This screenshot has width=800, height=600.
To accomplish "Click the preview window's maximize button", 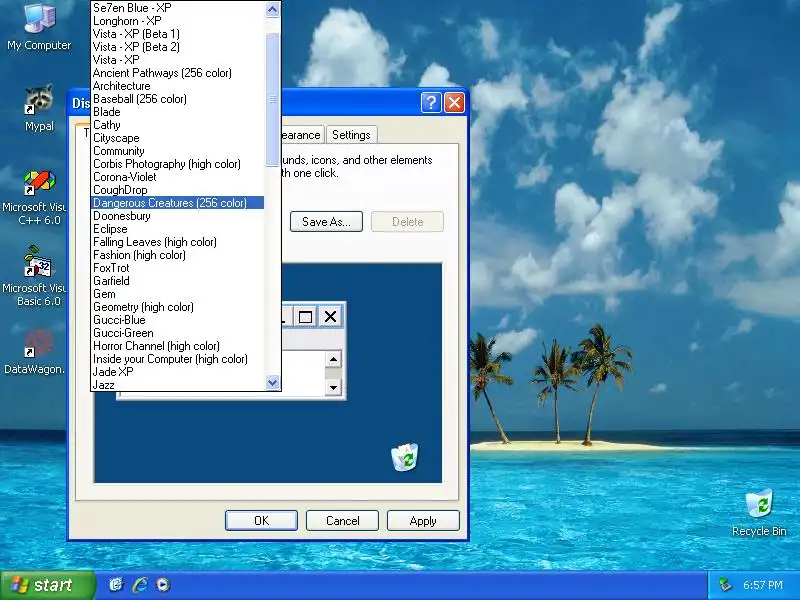I will click(305, 317).
